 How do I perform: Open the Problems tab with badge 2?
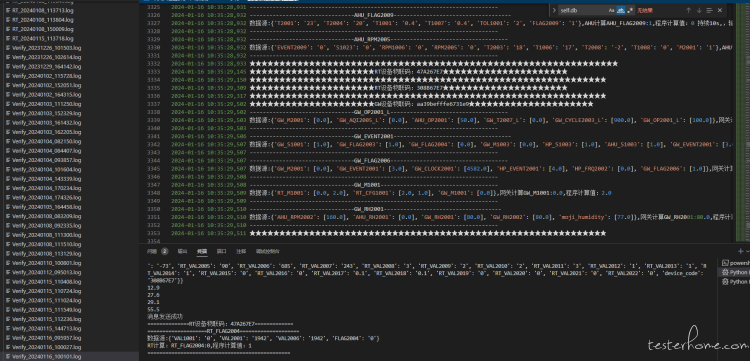point(158,251)
